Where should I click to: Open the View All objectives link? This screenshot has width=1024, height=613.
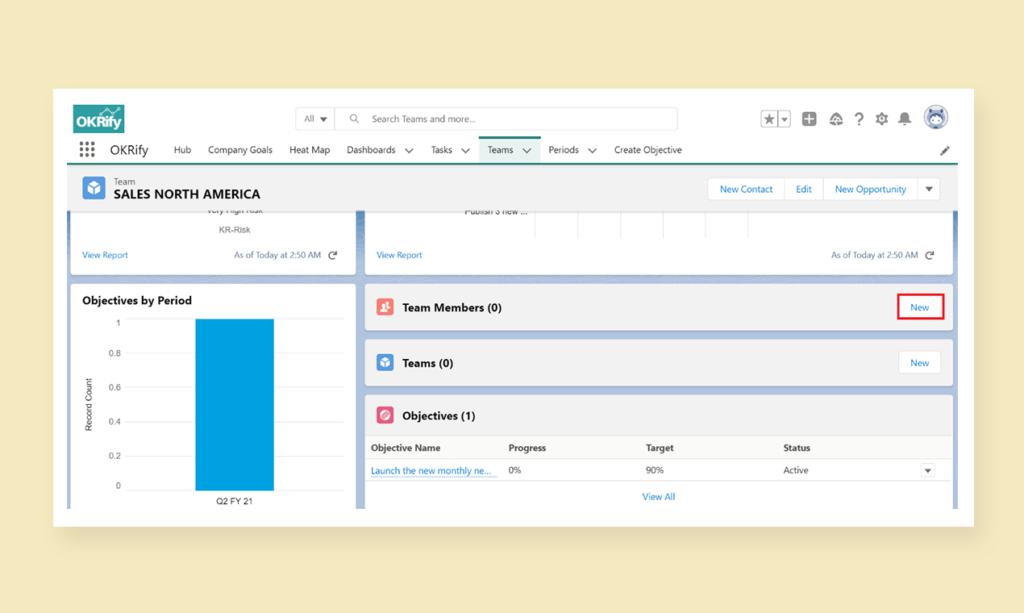pos(658,496)
